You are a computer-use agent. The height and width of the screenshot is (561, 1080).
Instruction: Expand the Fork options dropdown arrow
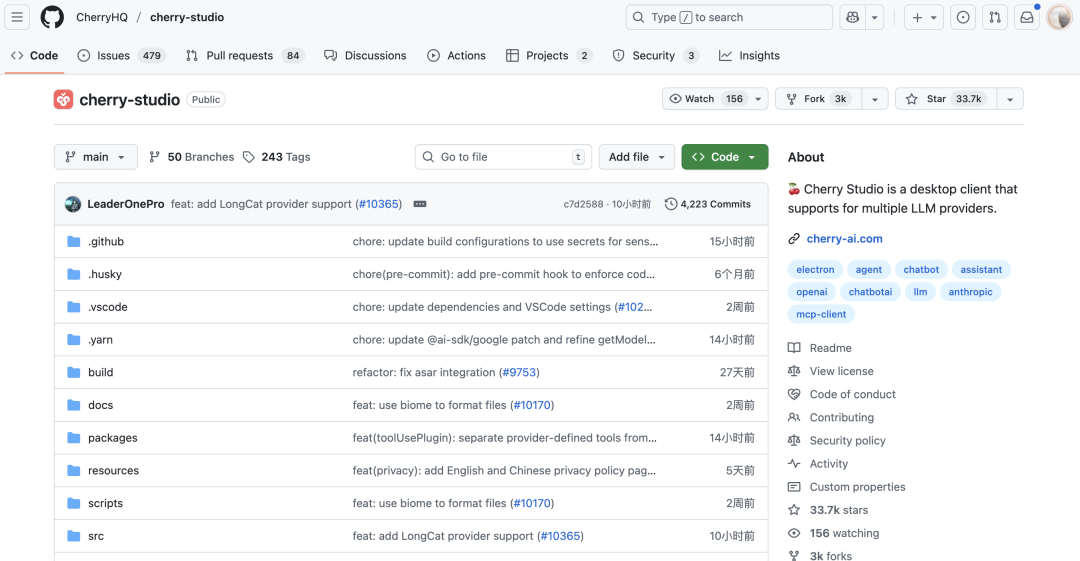[x=875, y=99]
